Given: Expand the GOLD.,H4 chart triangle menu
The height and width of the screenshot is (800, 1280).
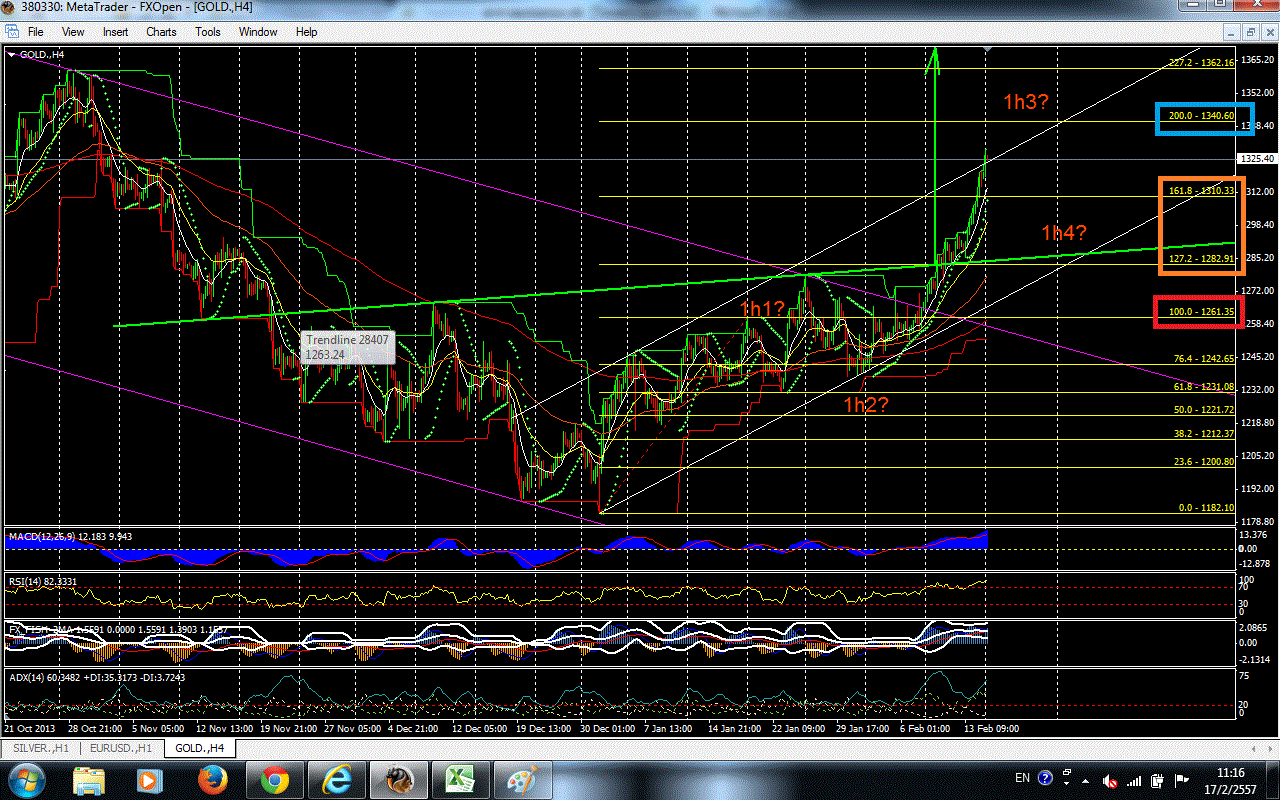Looking at the screenshot, I should (x=11, y=54).
